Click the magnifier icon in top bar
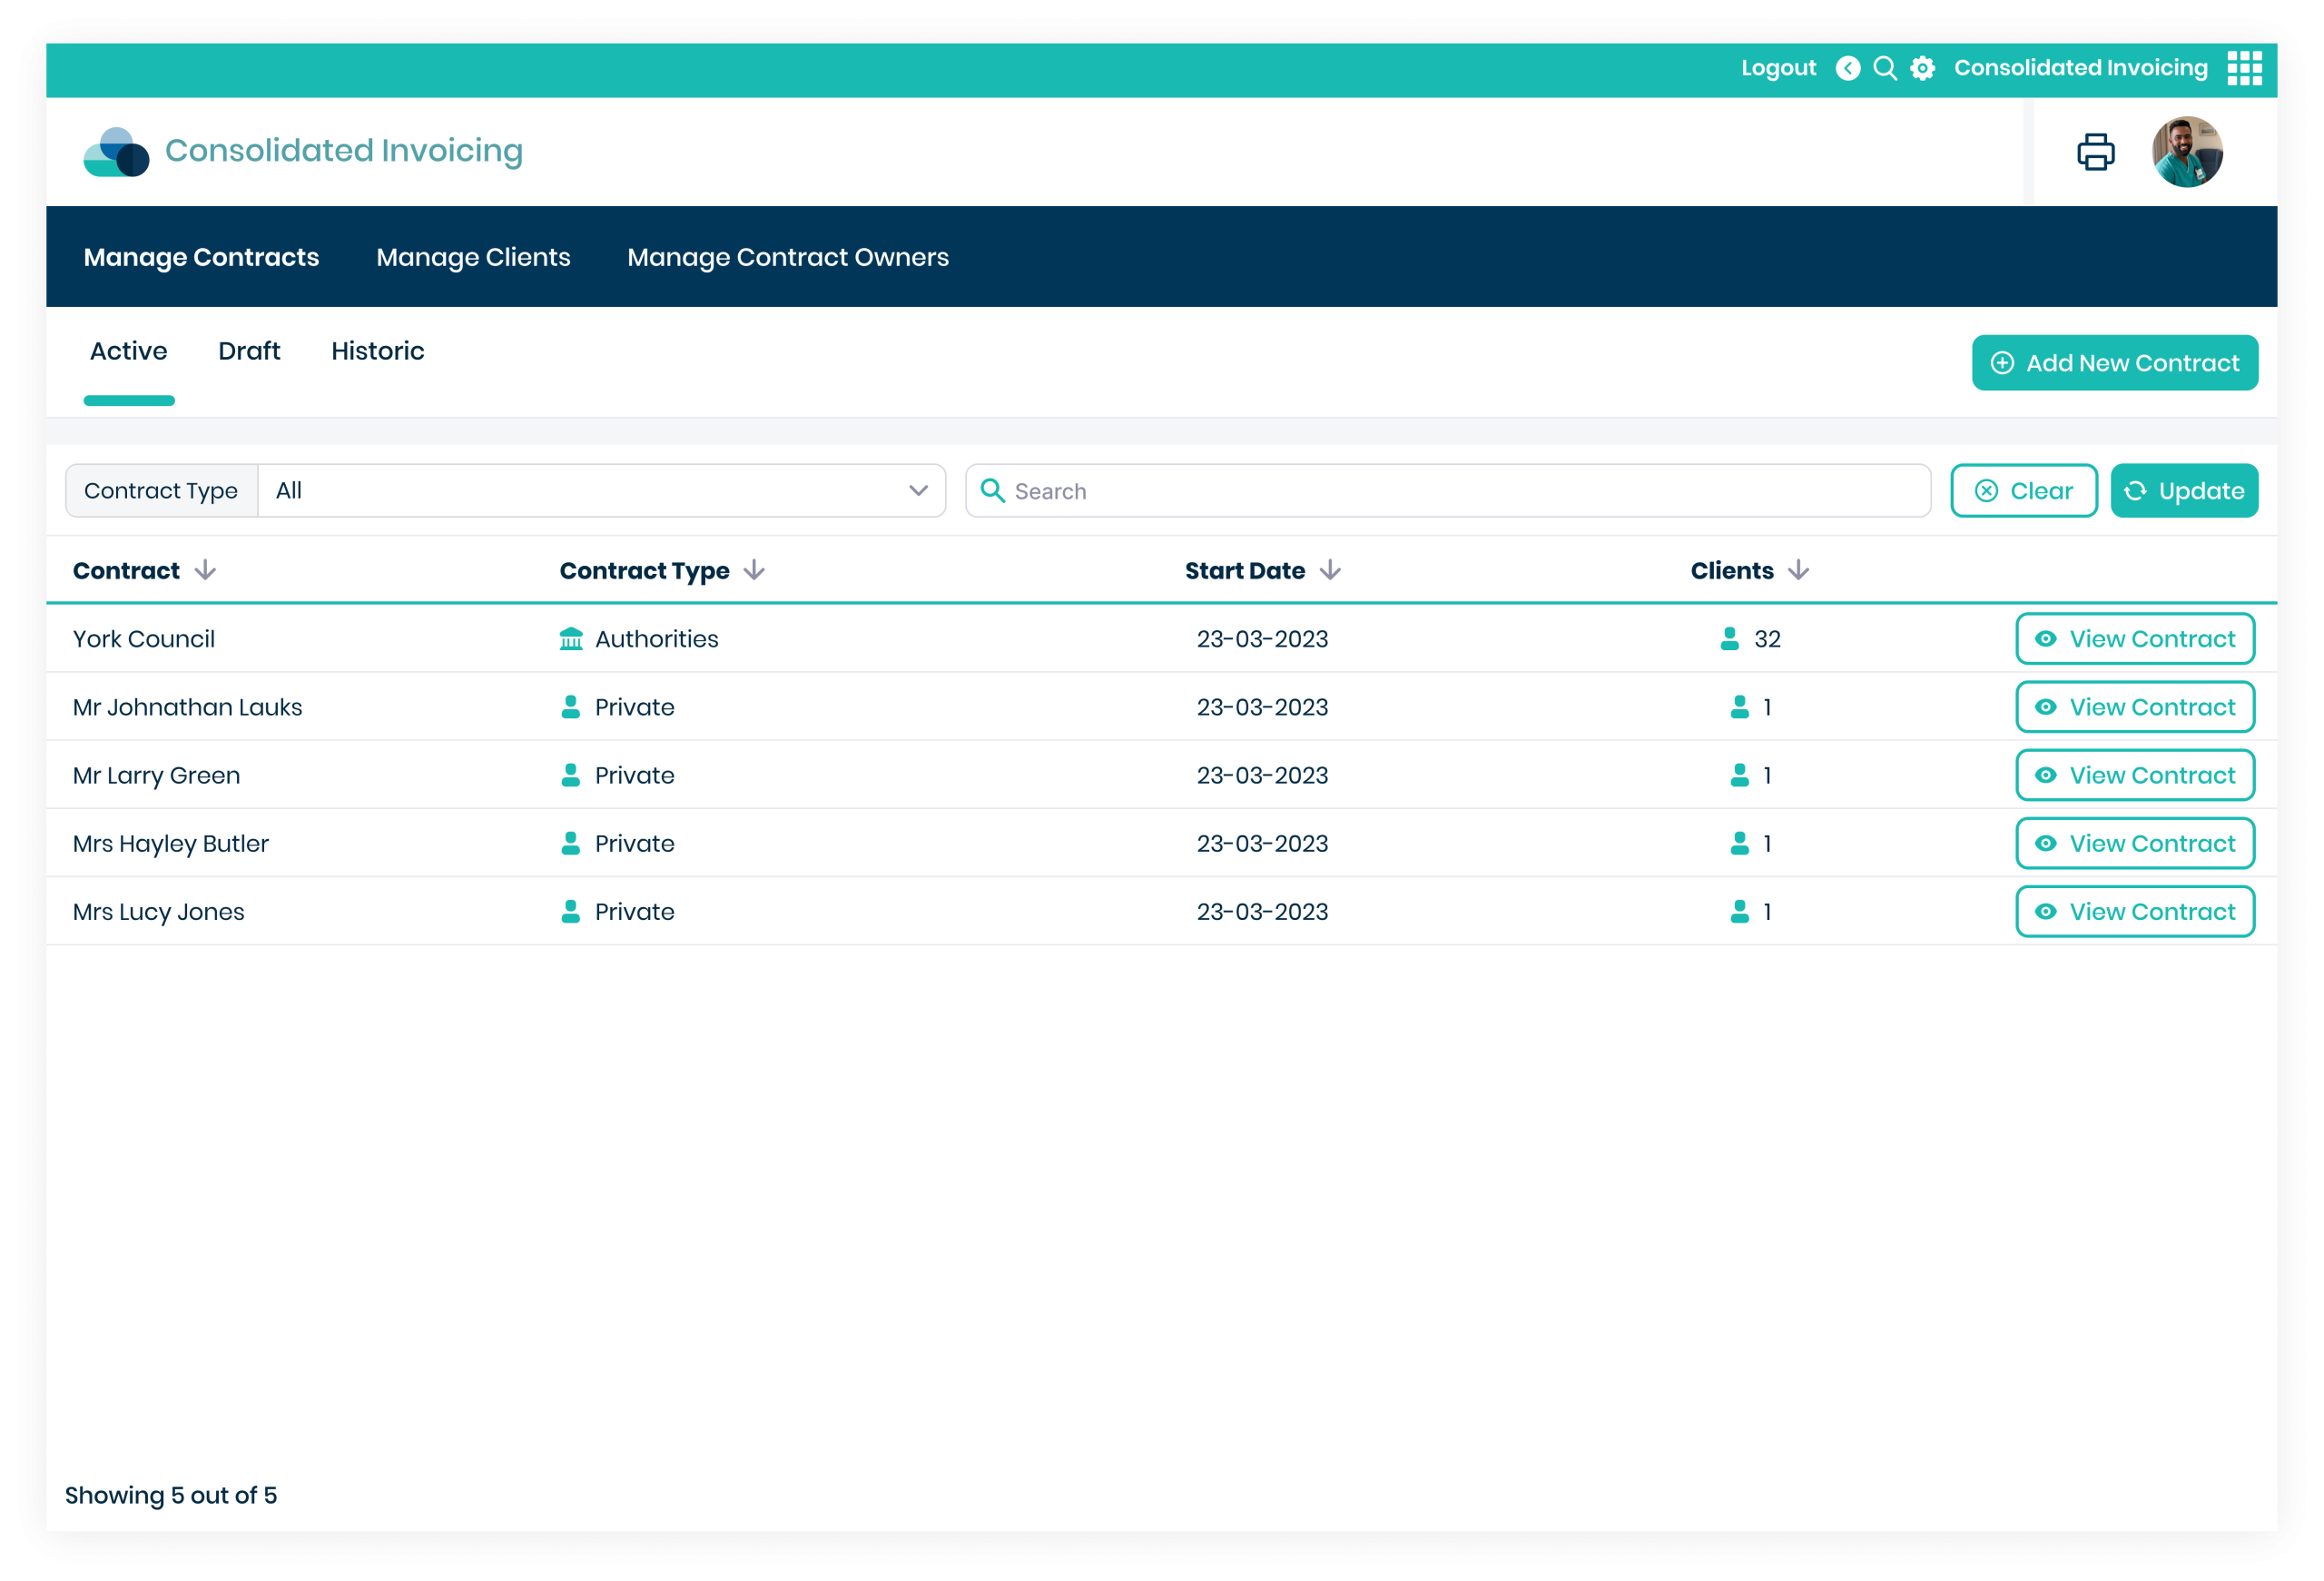Image resolution: width=2324 pixels, height=1581 pixels. click(x=1885, y=68)
